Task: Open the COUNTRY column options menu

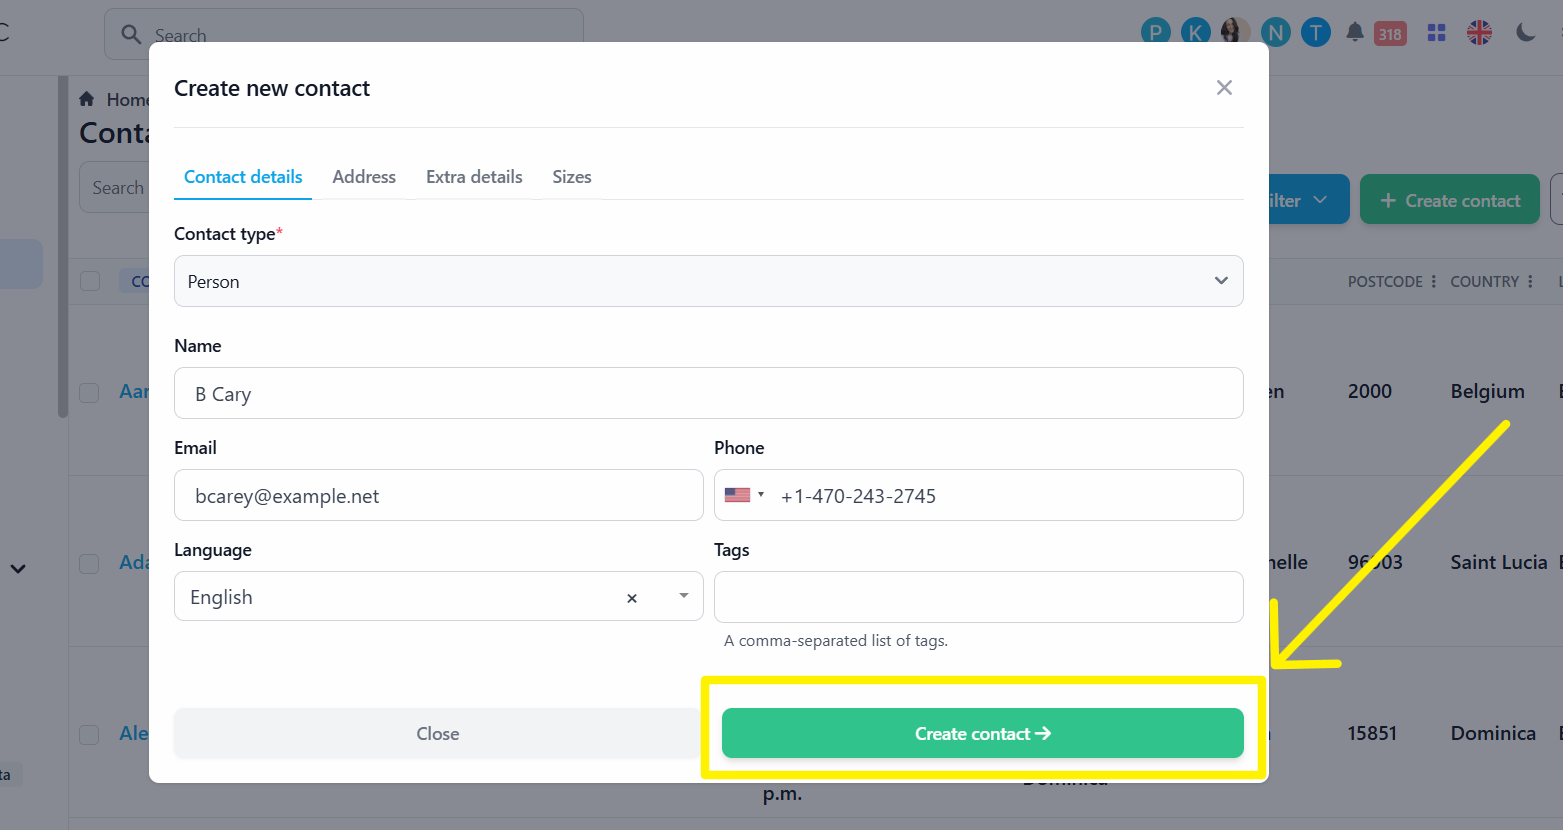Action: click(x=1530, y=282)
